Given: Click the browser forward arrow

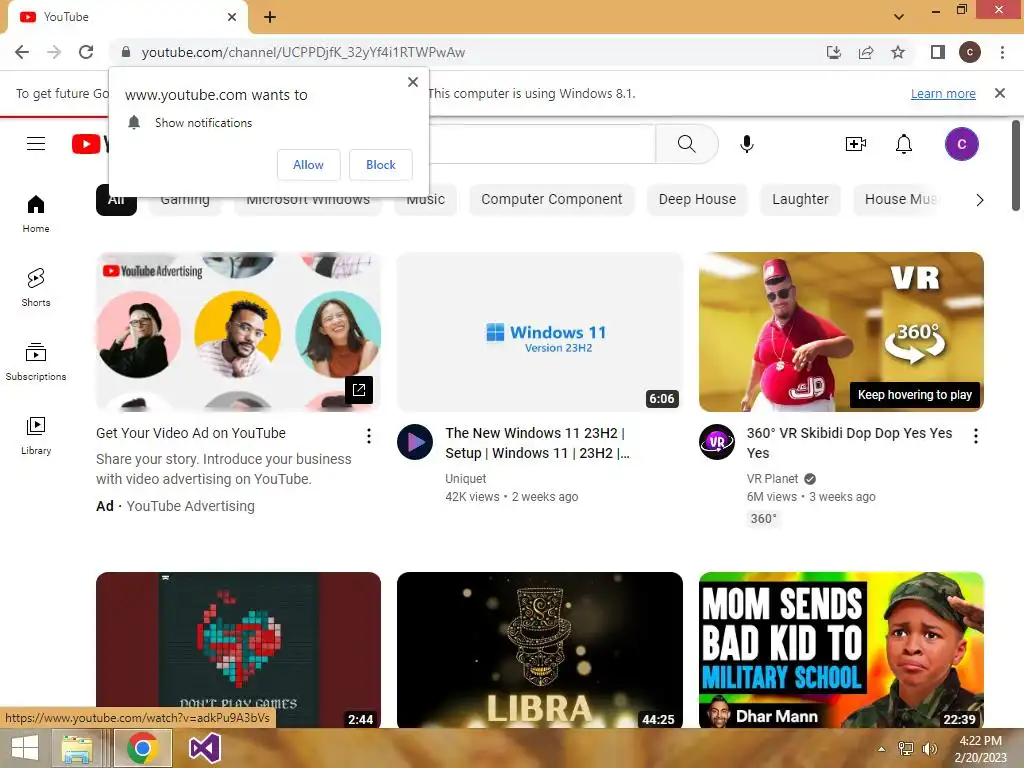Looking at the screenshot, I should tap(54, 52).
